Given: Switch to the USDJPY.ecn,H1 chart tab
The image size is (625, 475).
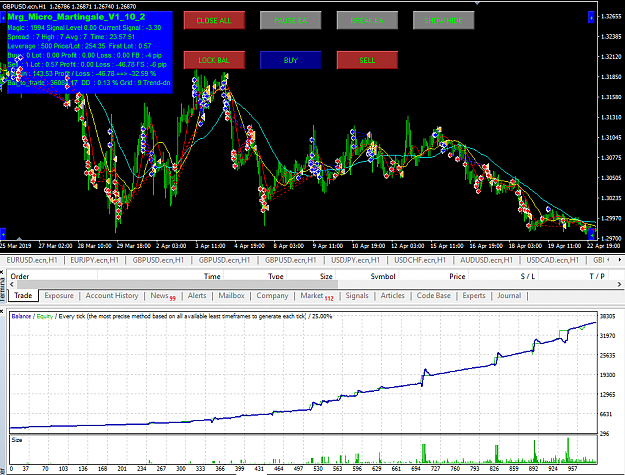Looking at the screenshot, I should point(356,260).
